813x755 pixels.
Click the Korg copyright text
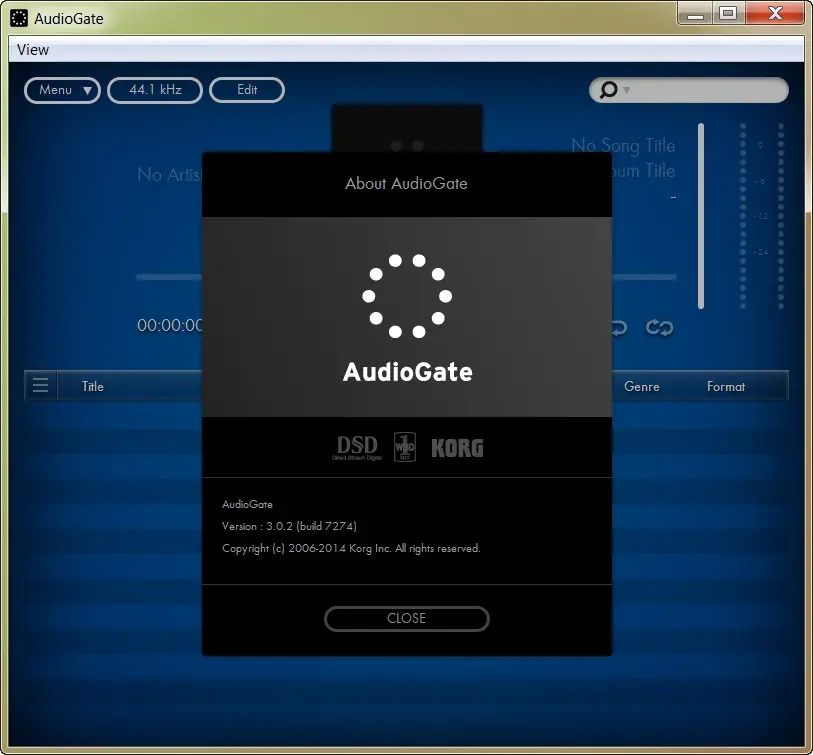[351, 548]
